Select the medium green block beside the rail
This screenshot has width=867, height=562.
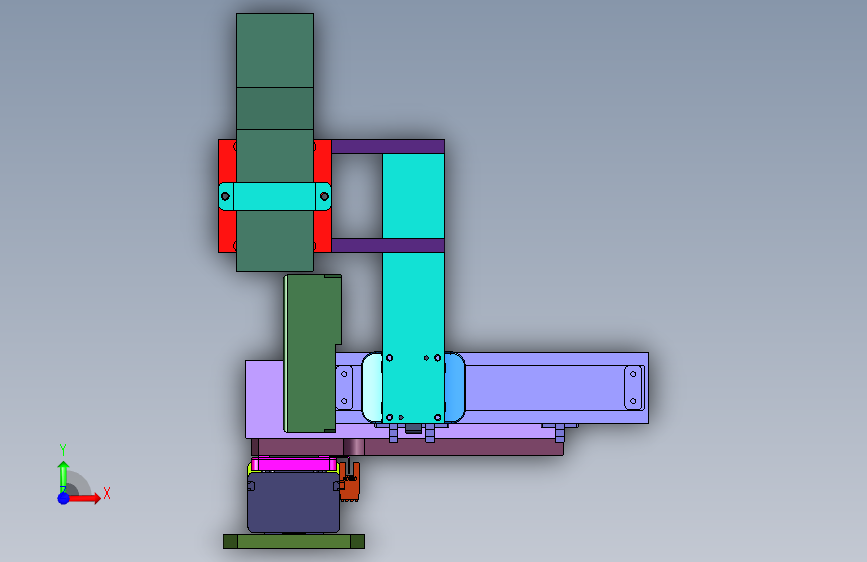pos(311,353)
